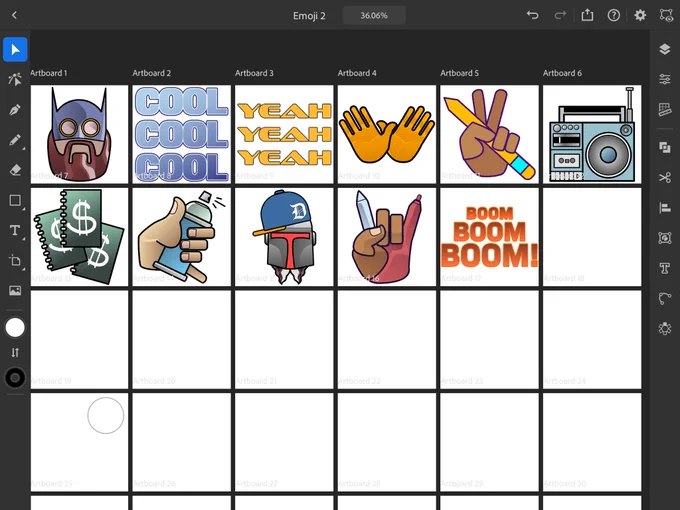
Task: Select the Direct Selection tool
Action: click(15, 79)
